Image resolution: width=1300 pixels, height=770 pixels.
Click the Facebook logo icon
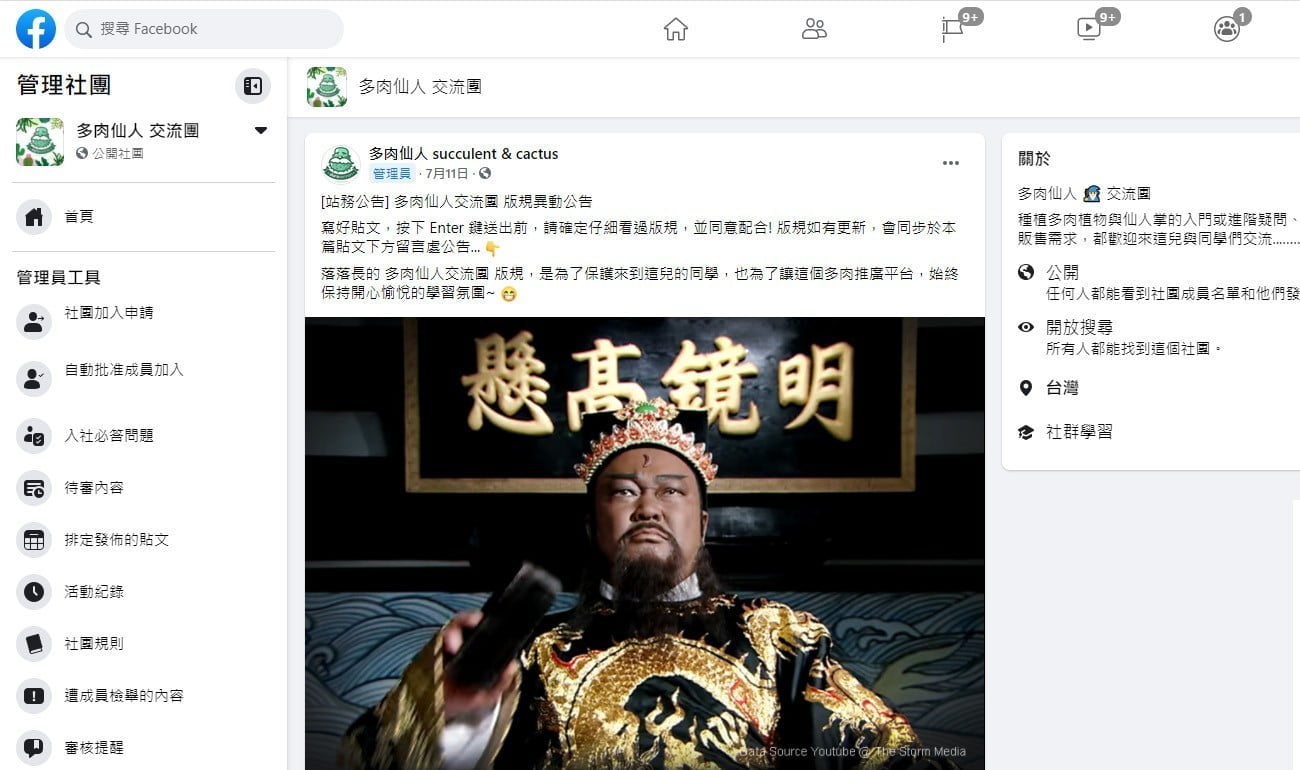tap(36, 29)
